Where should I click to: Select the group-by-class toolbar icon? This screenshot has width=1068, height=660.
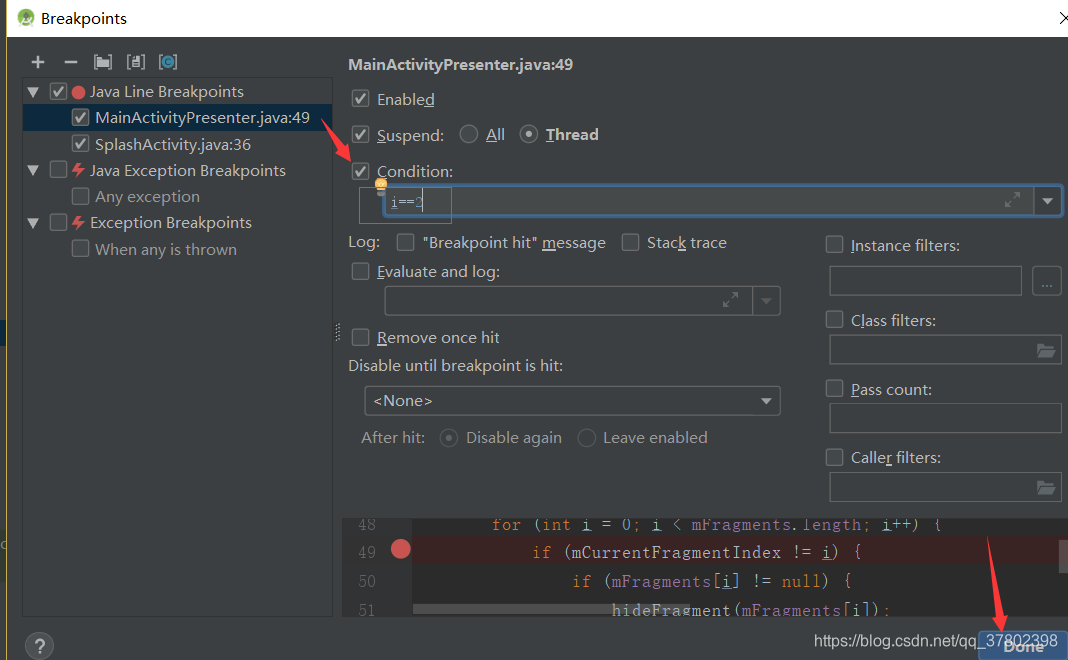[168, 61]
